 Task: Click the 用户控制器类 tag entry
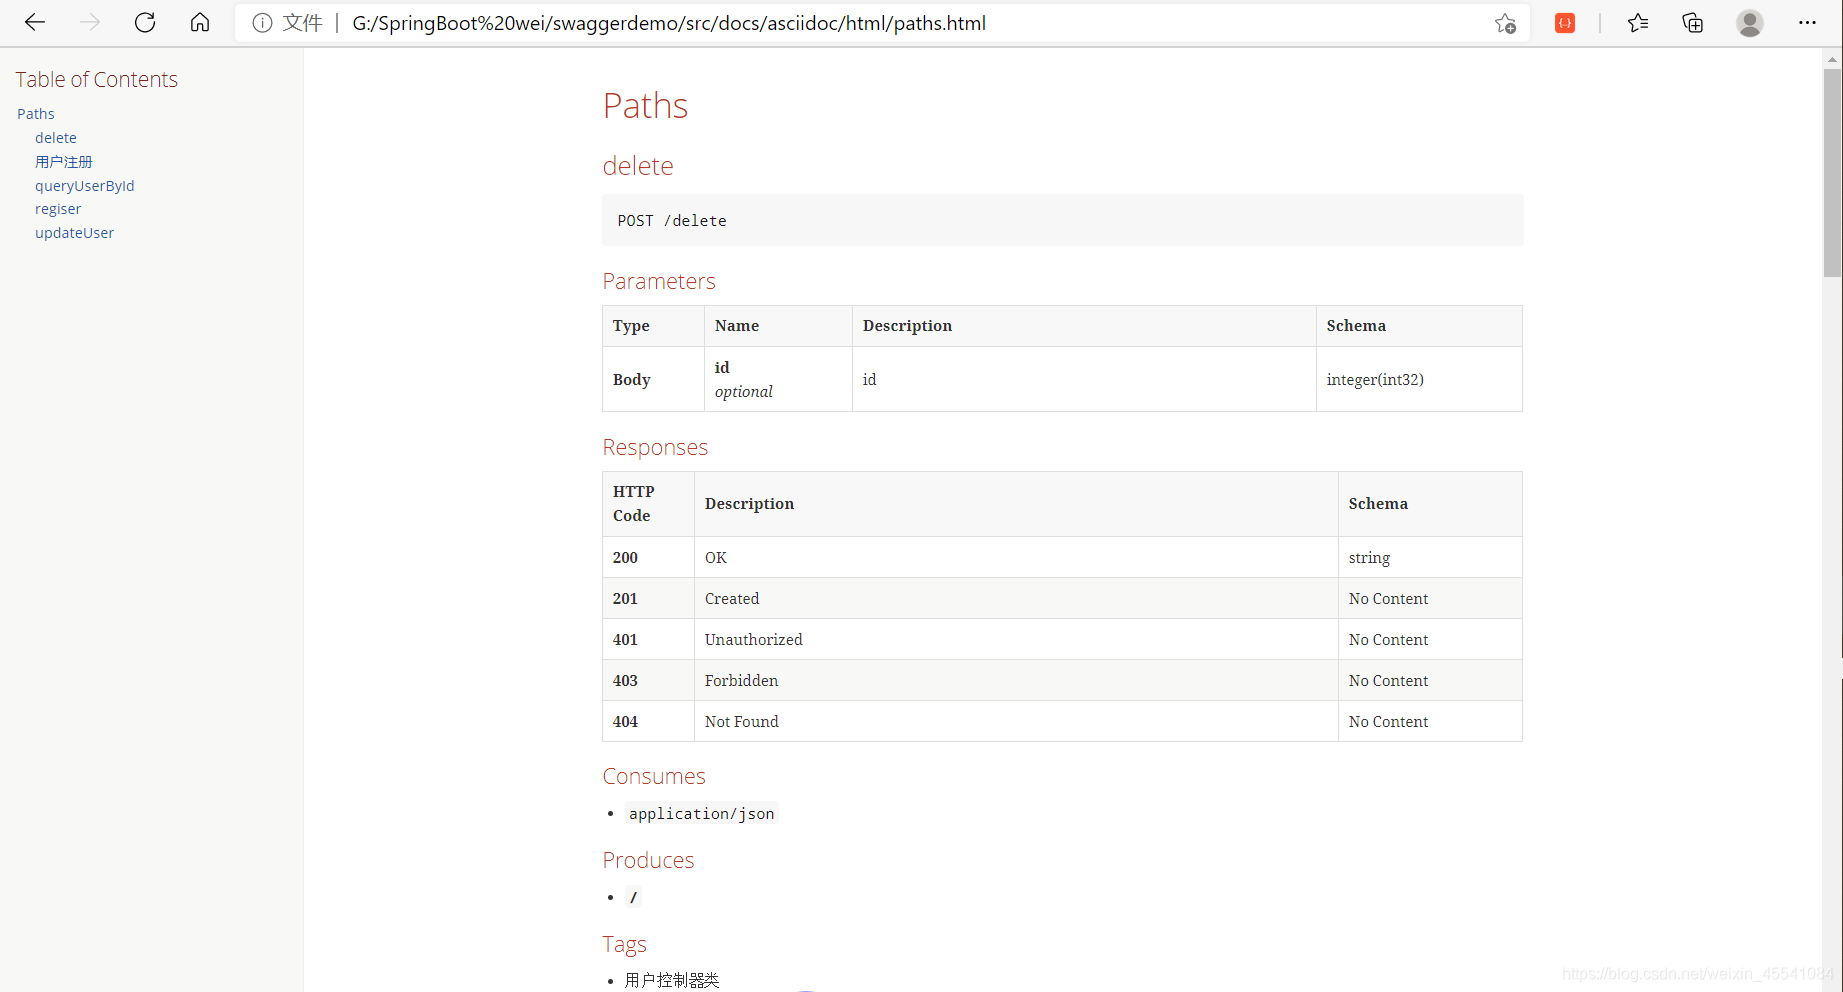[672, 980]
